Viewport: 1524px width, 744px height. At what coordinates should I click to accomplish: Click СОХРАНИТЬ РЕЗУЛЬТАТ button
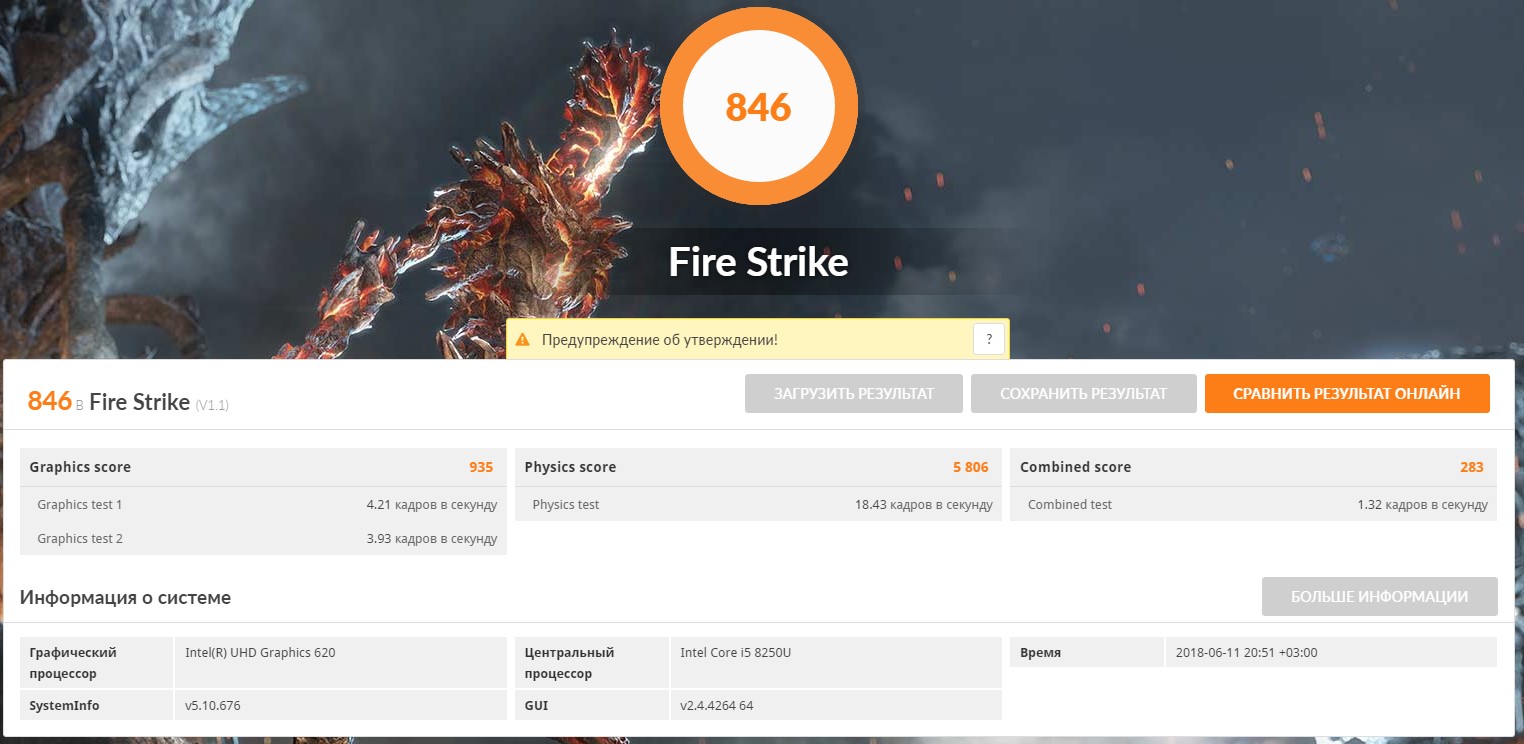1084,394
